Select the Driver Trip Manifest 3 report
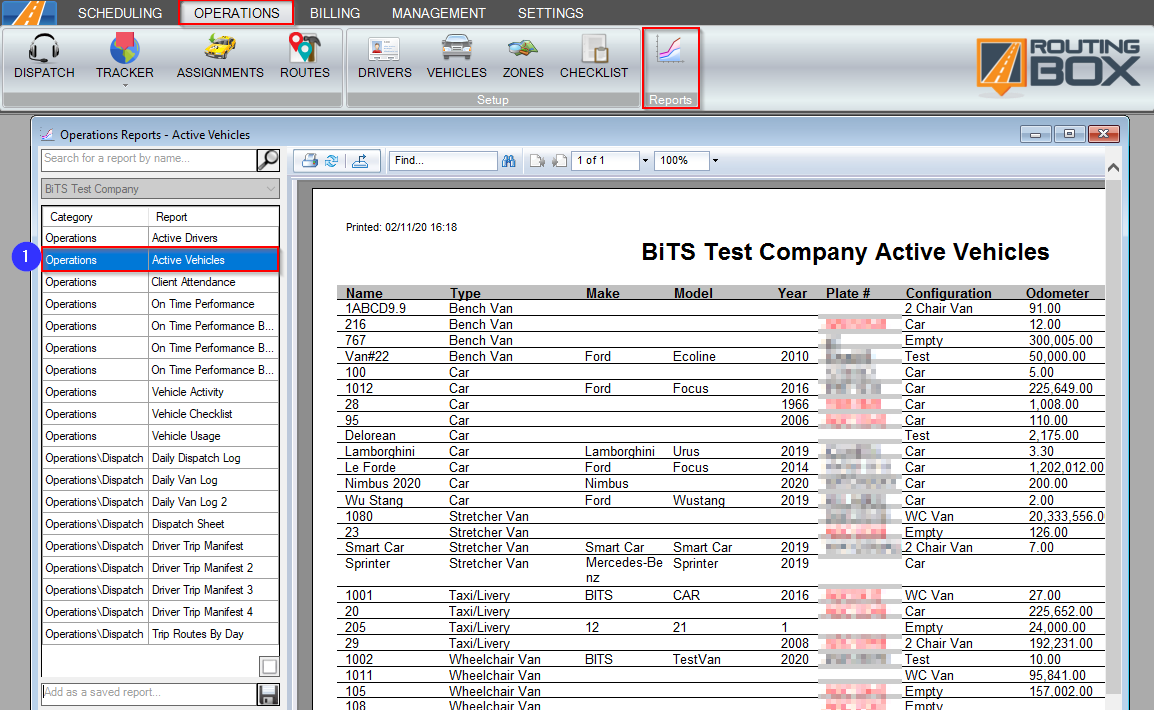1154x710 pixels. (x=160, y=590)
